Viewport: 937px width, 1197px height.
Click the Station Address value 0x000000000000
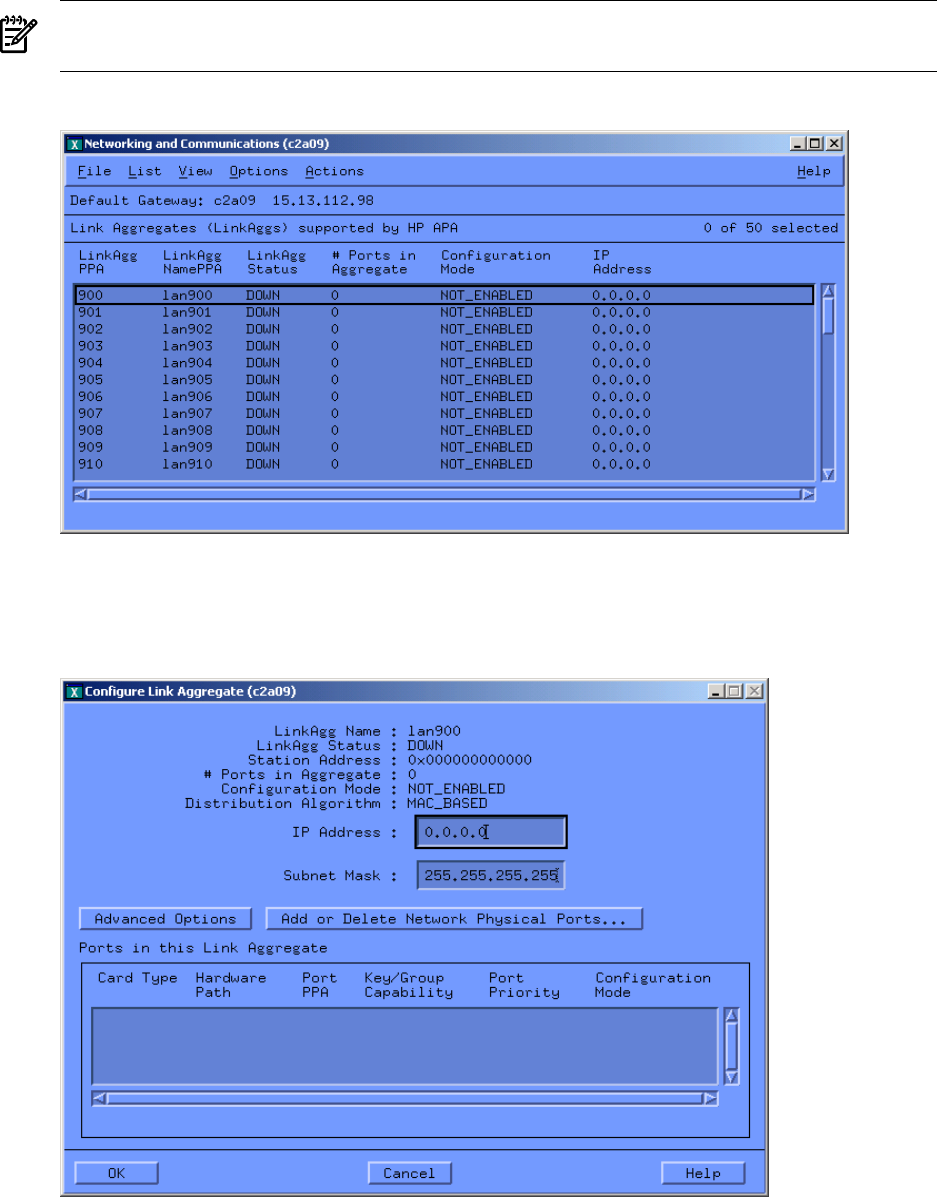[x=469, y=760]
